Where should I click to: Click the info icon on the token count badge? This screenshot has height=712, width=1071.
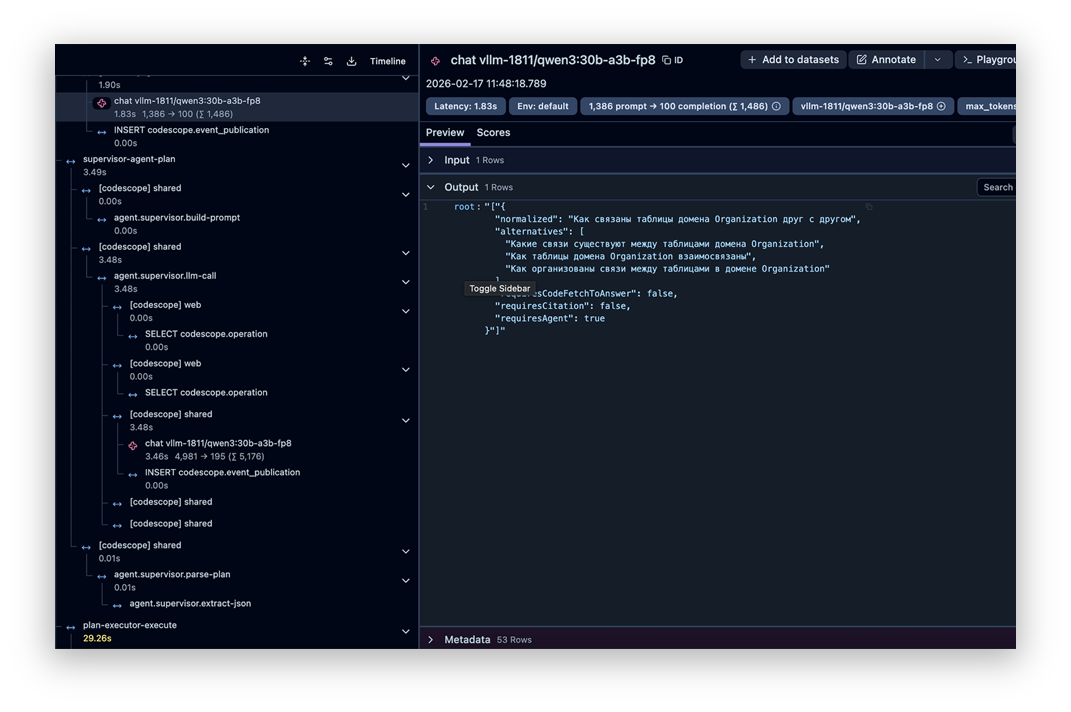(x=776, y=106)
